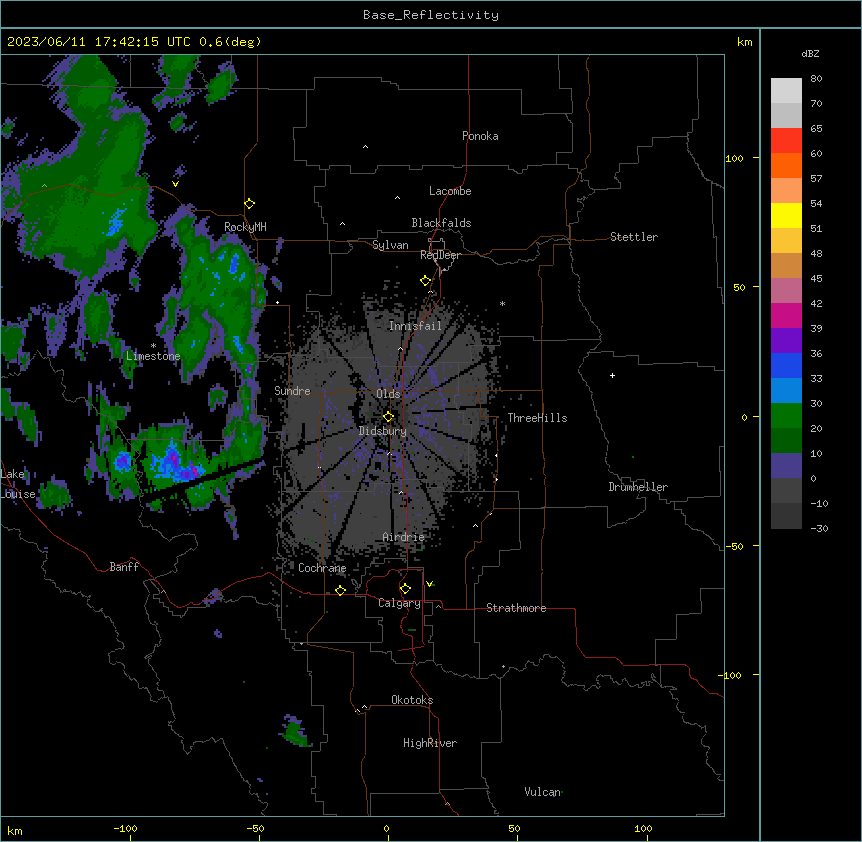The width and height of the screenshot is (862, 842).
Task: Select the Innisfail label
Action: (x=415, y=326)
